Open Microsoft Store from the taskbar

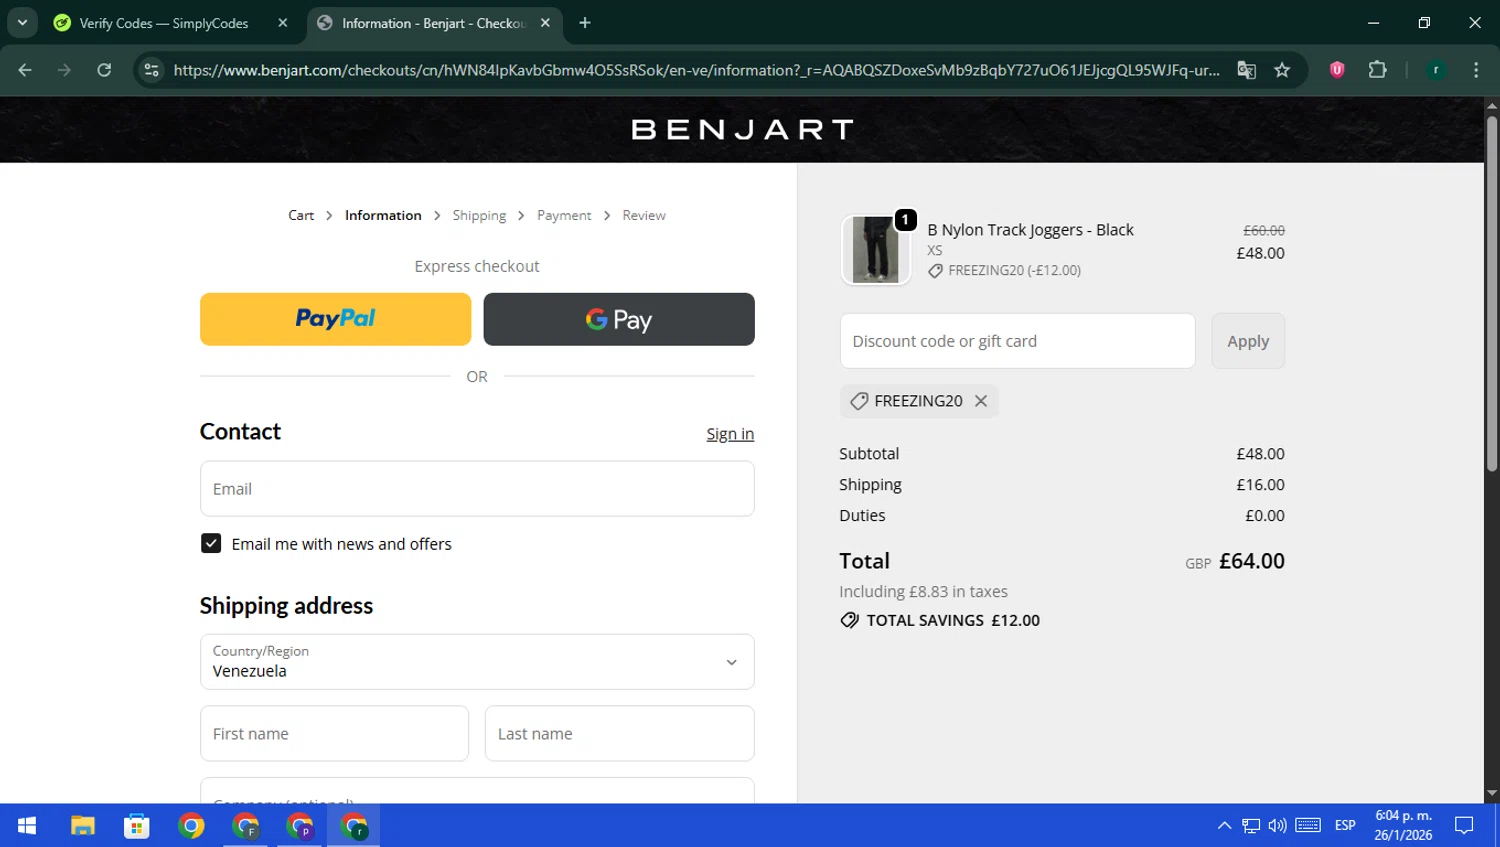[137, 826]
